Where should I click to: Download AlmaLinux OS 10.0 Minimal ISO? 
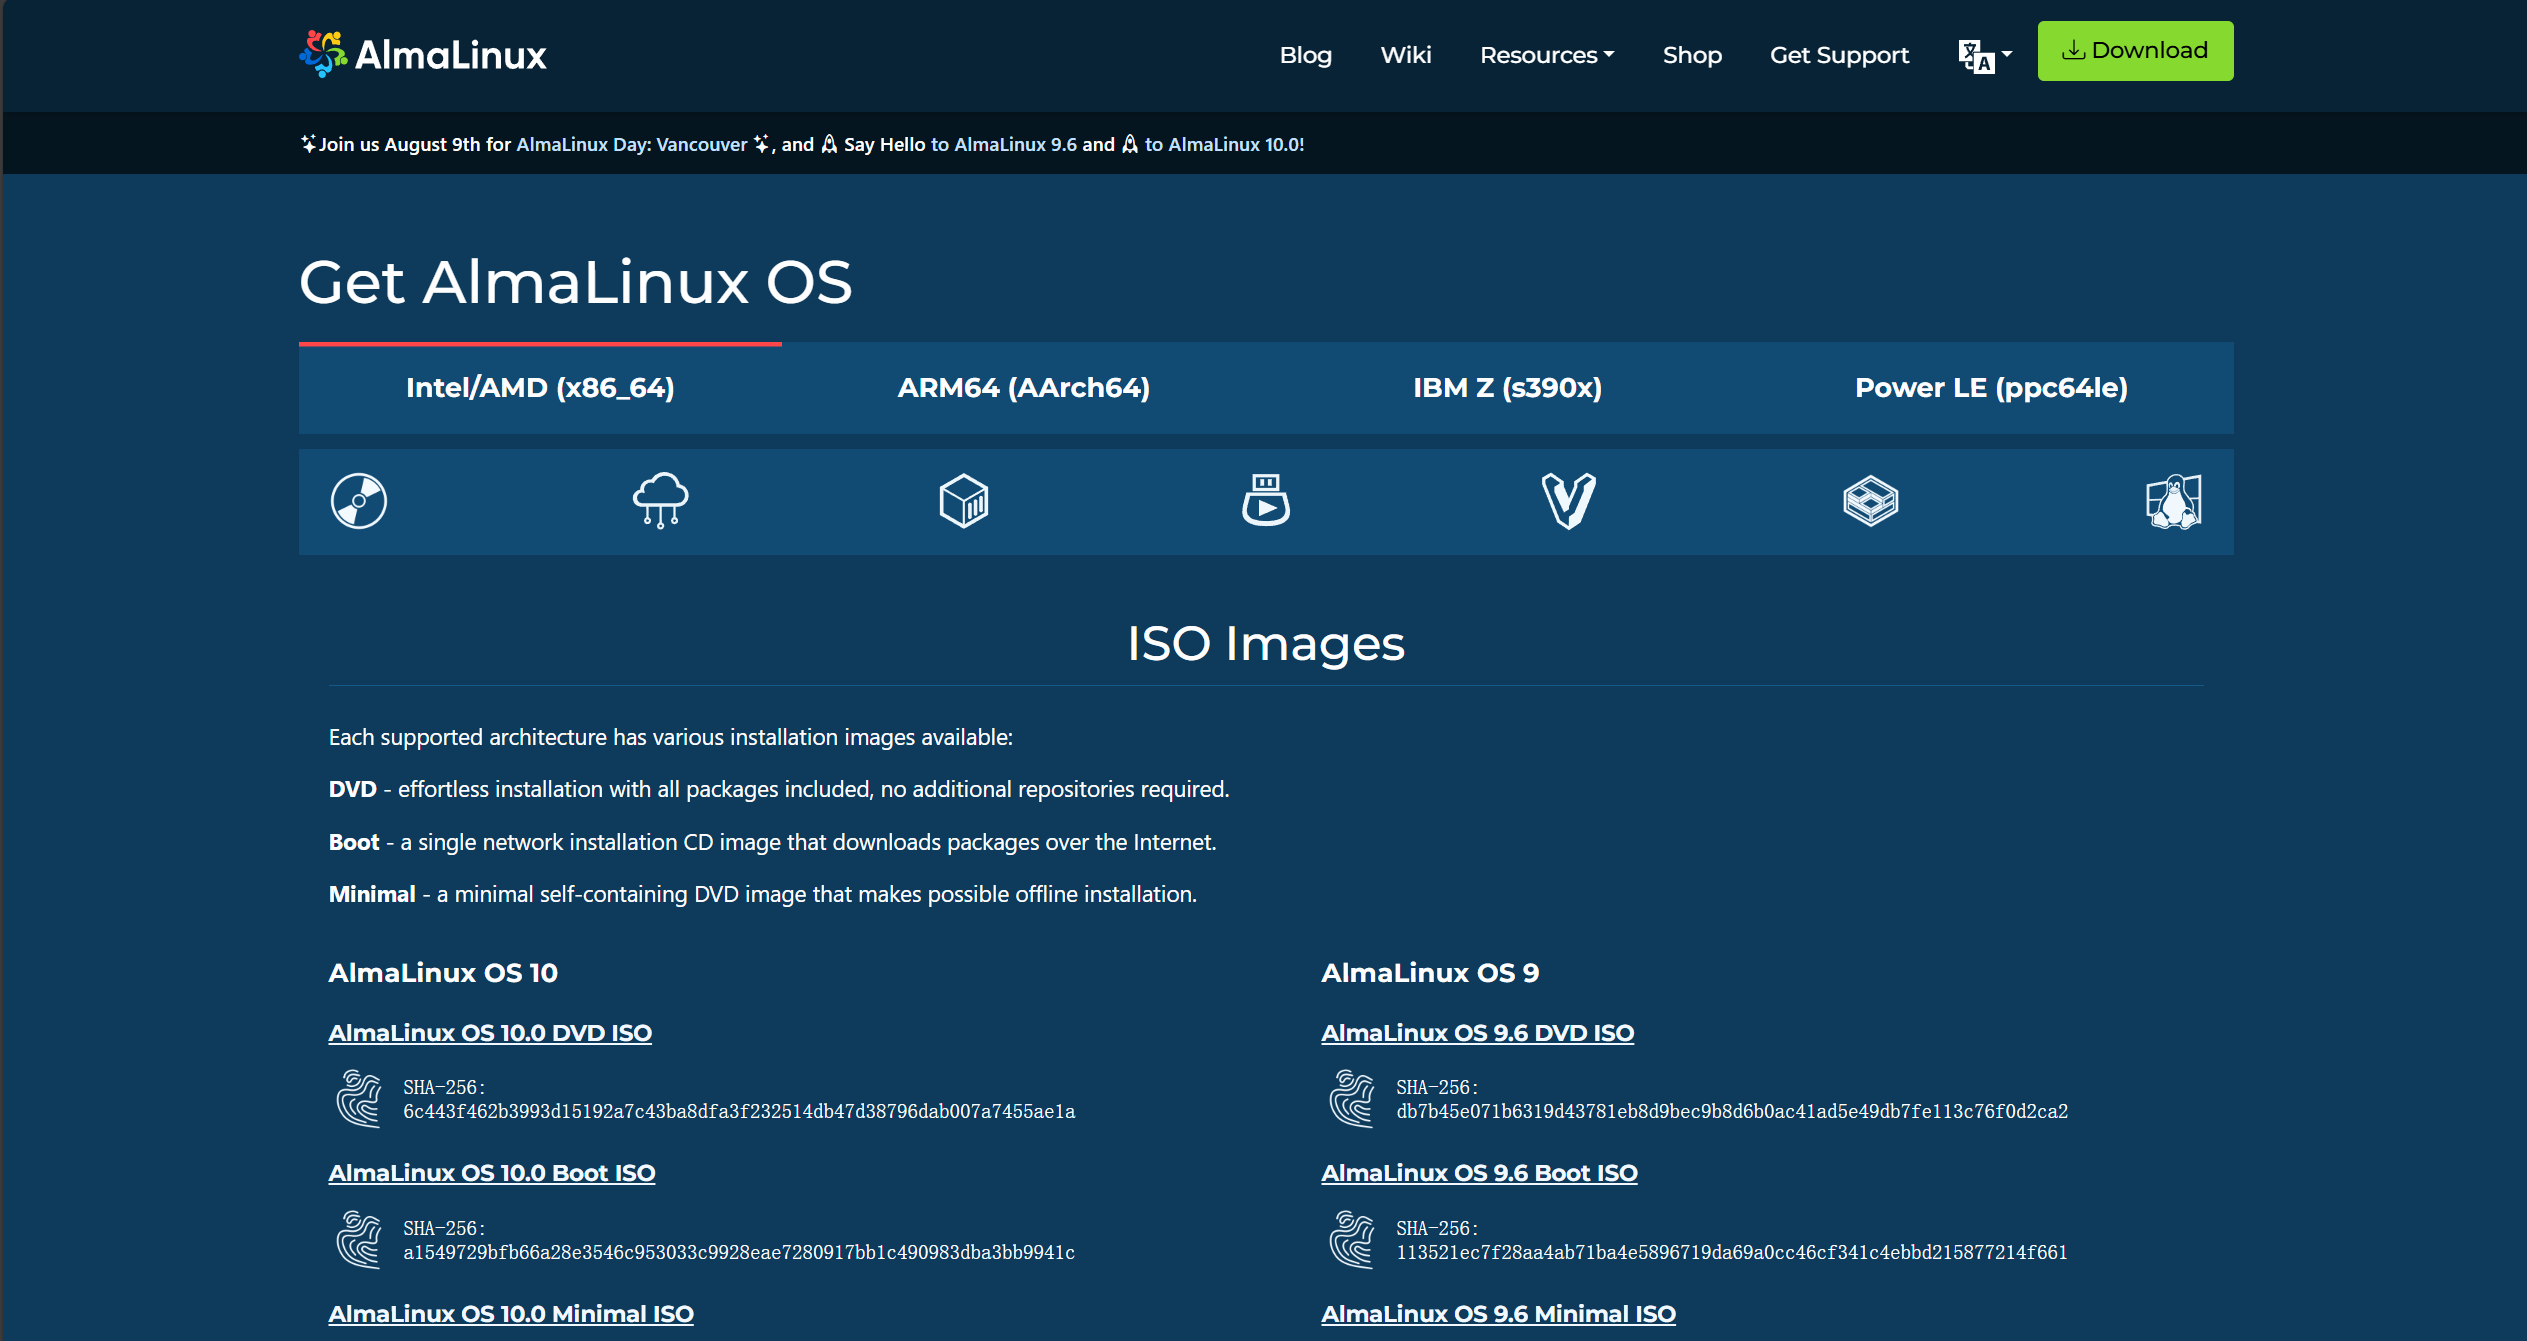pos(511,1314)
